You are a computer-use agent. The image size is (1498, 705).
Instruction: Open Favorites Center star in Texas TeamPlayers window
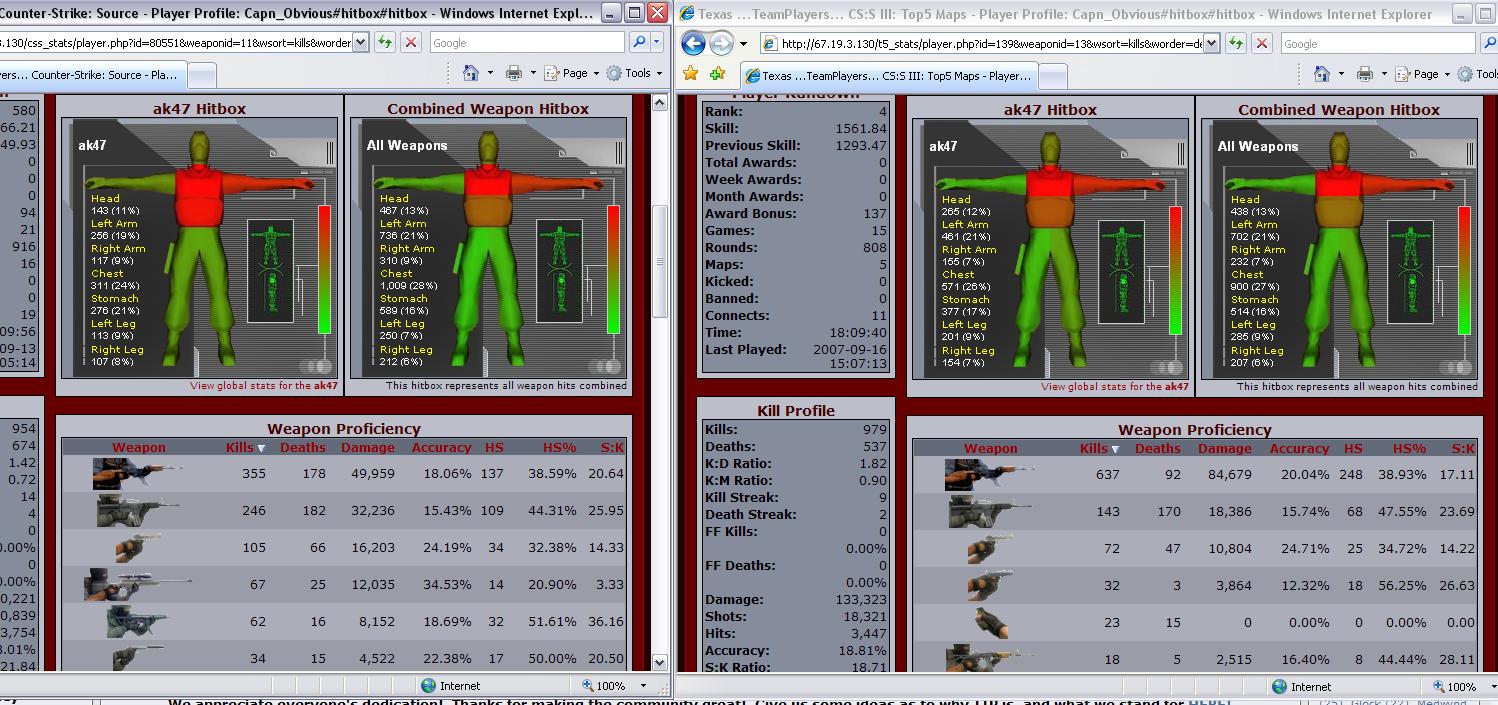tap(690, 74)
